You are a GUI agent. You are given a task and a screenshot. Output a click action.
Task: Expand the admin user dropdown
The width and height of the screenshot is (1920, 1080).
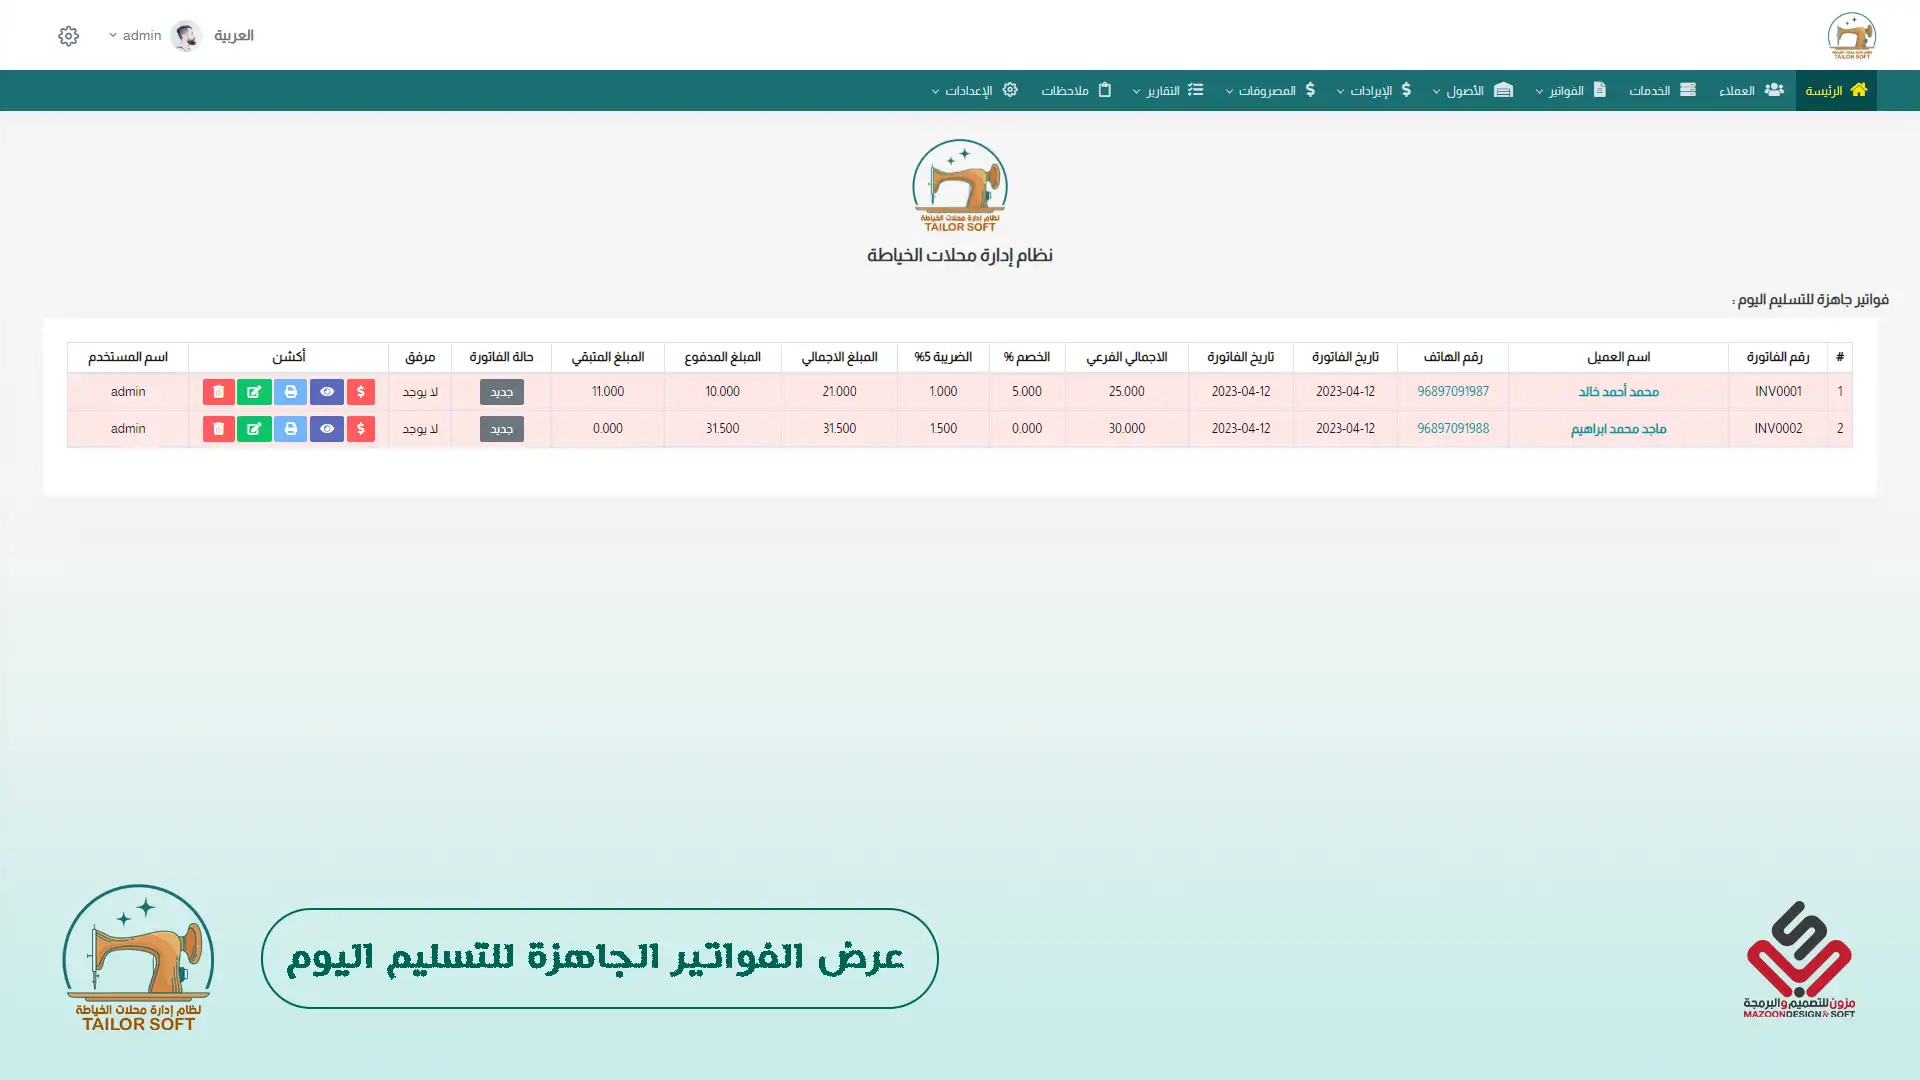click(x=135, y=36)
